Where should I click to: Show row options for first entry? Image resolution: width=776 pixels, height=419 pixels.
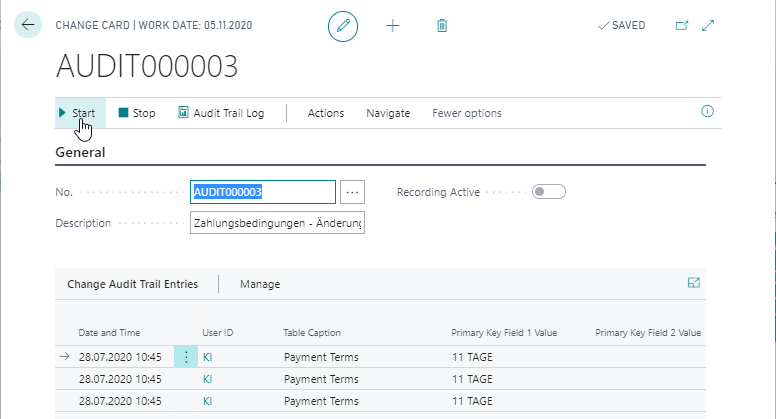[x=186, y=357]
